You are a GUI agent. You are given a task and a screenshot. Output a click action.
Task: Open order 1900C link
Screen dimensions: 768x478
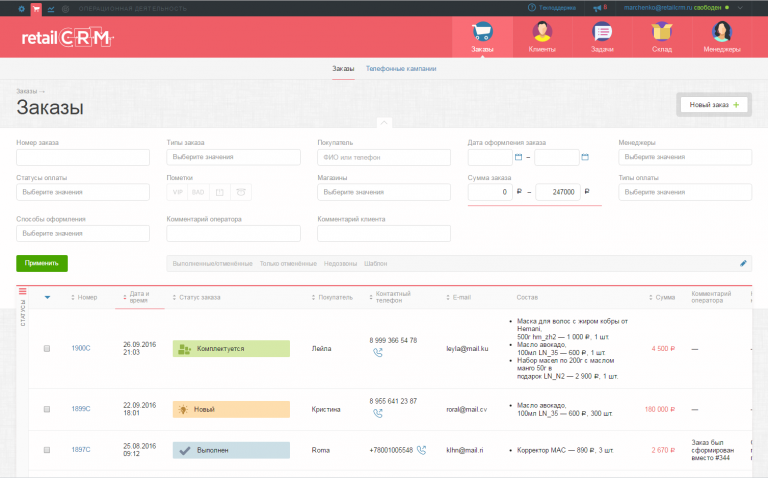pos(81,348)
